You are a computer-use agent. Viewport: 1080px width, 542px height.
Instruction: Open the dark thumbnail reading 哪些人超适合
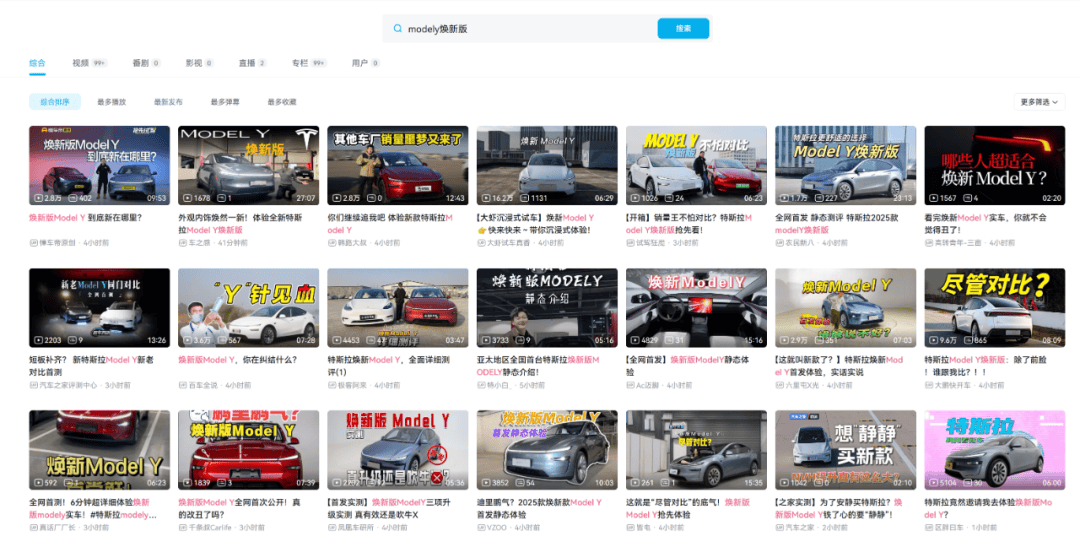[995, 165]
